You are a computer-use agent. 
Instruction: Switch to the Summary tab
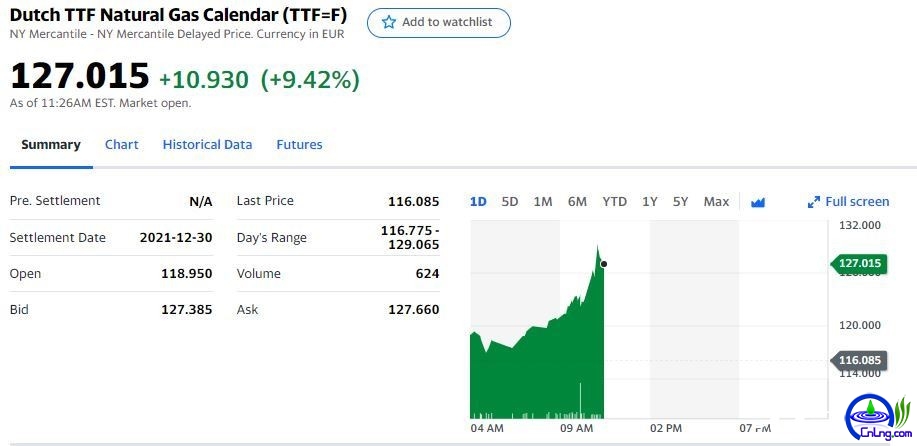51,145
